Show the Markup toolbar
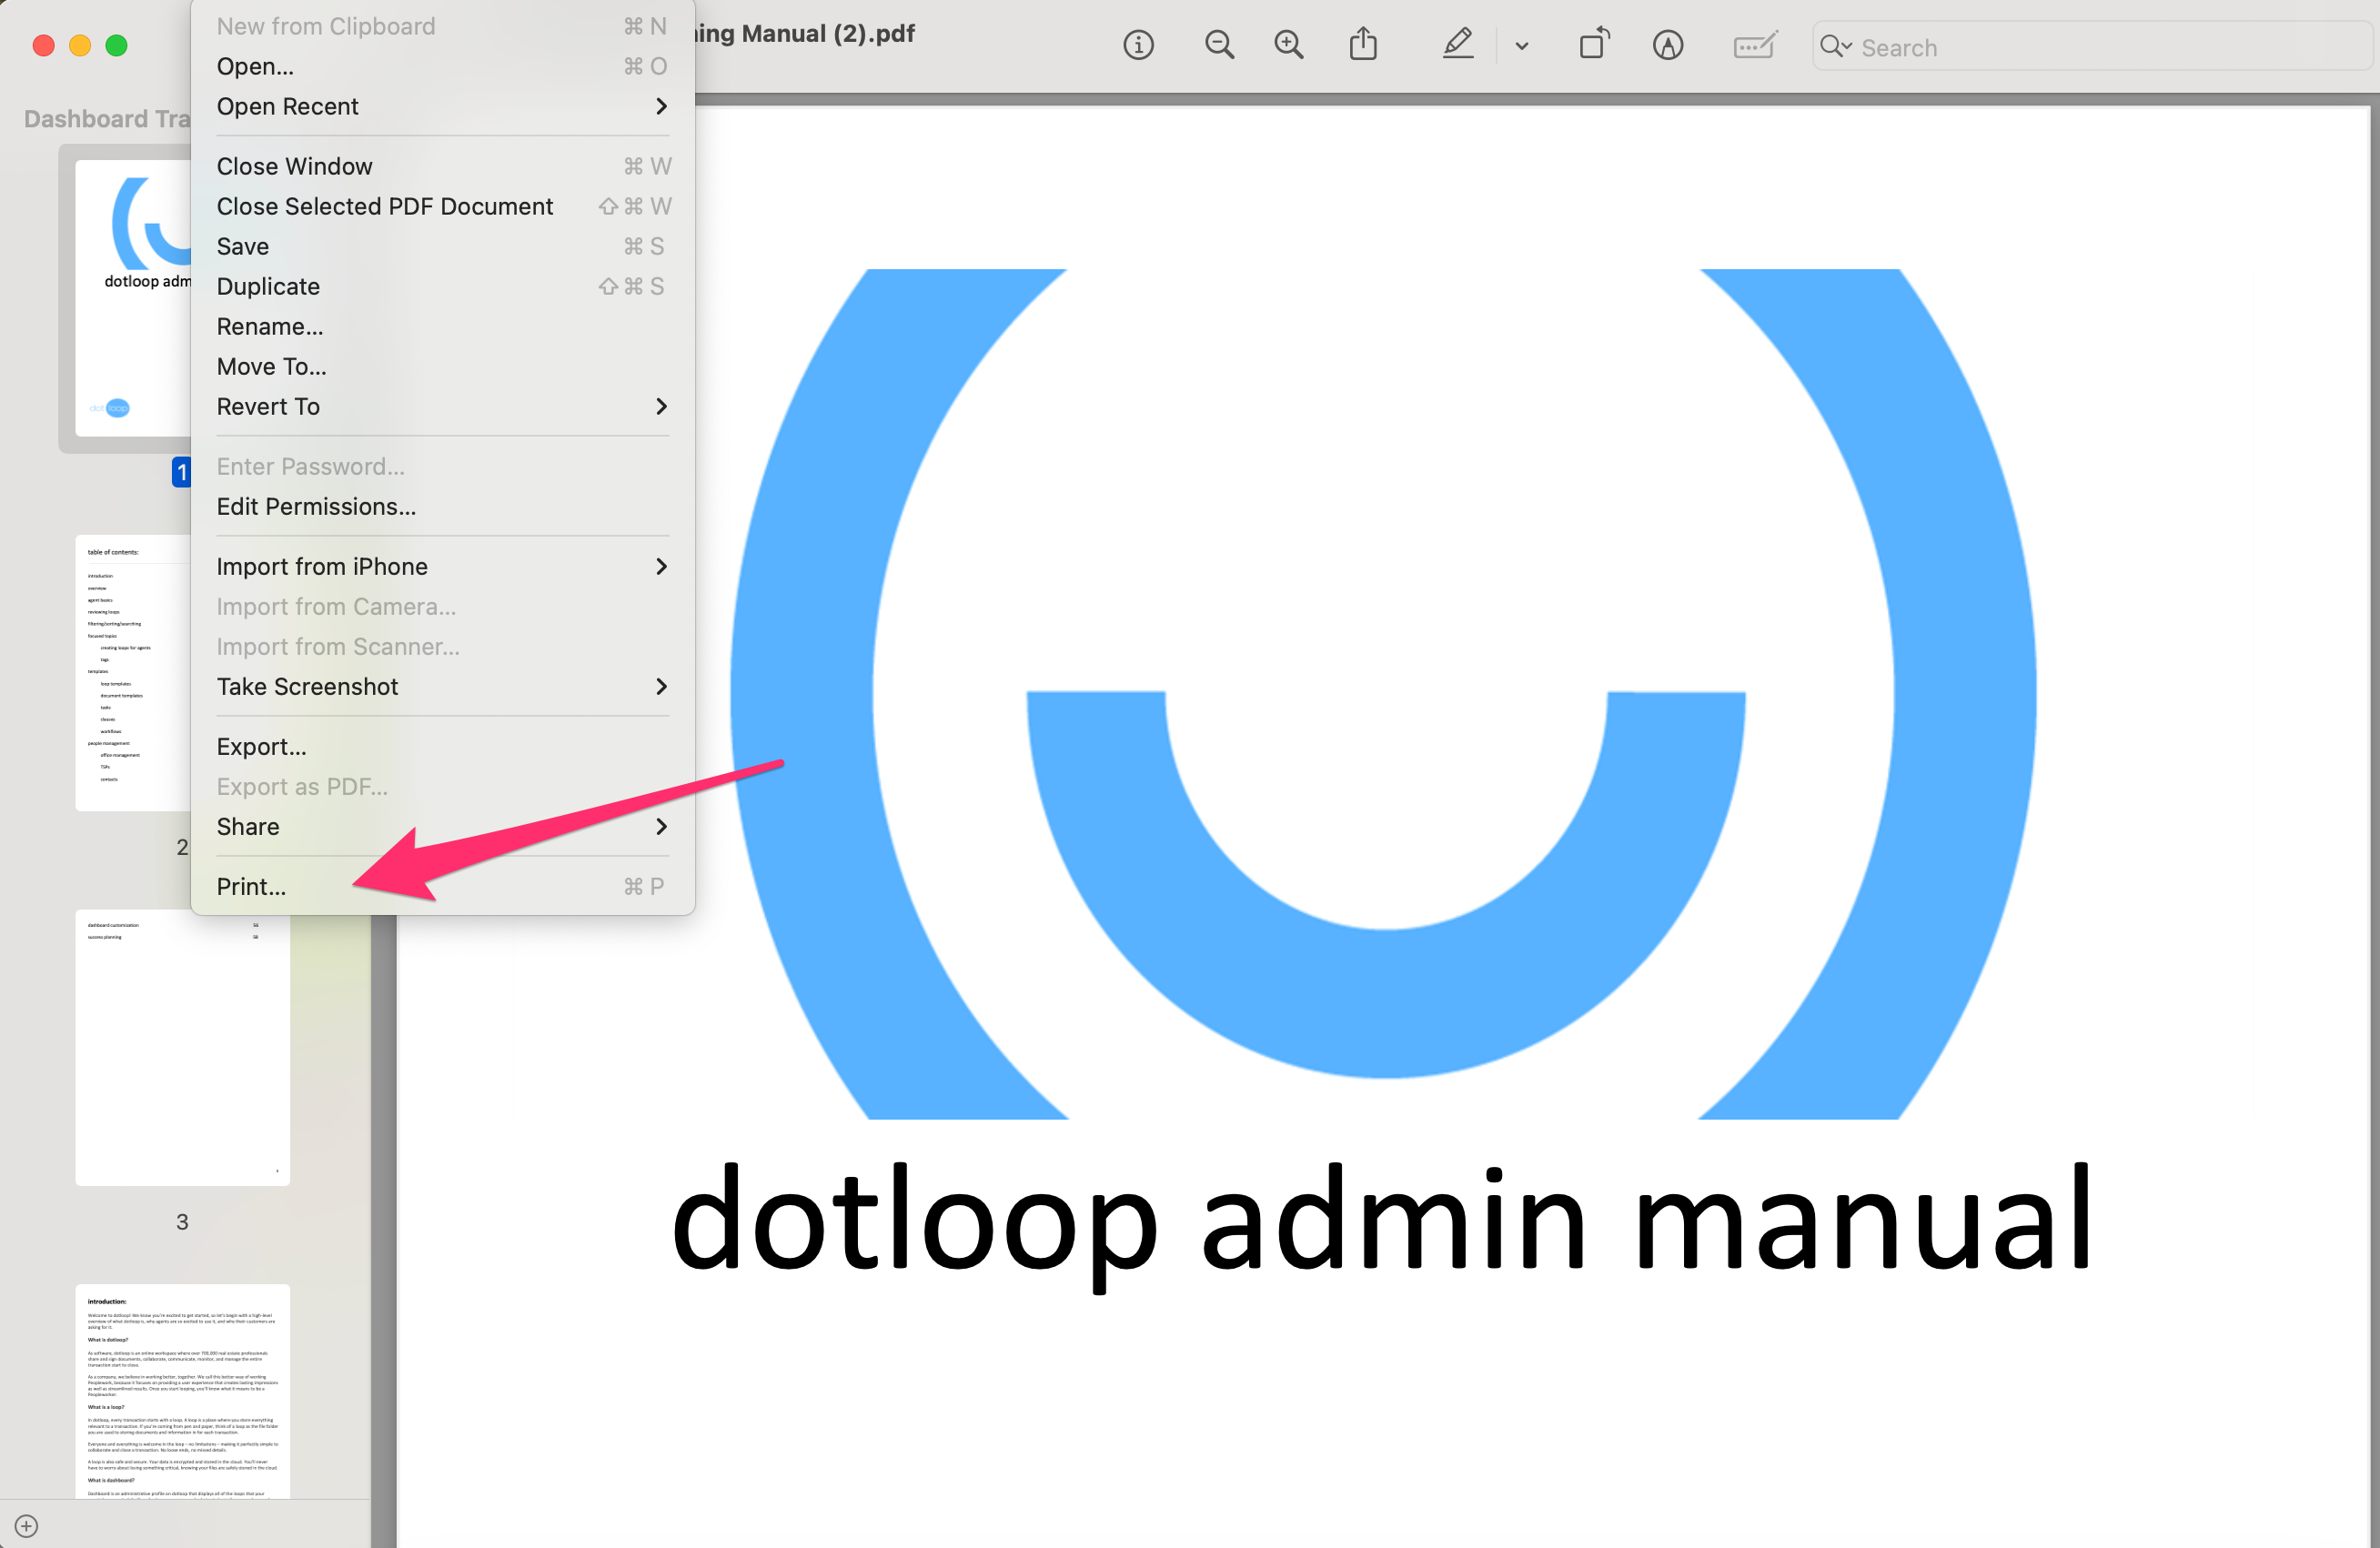The image size is (2380, 1548). [x=1667, y=45]
